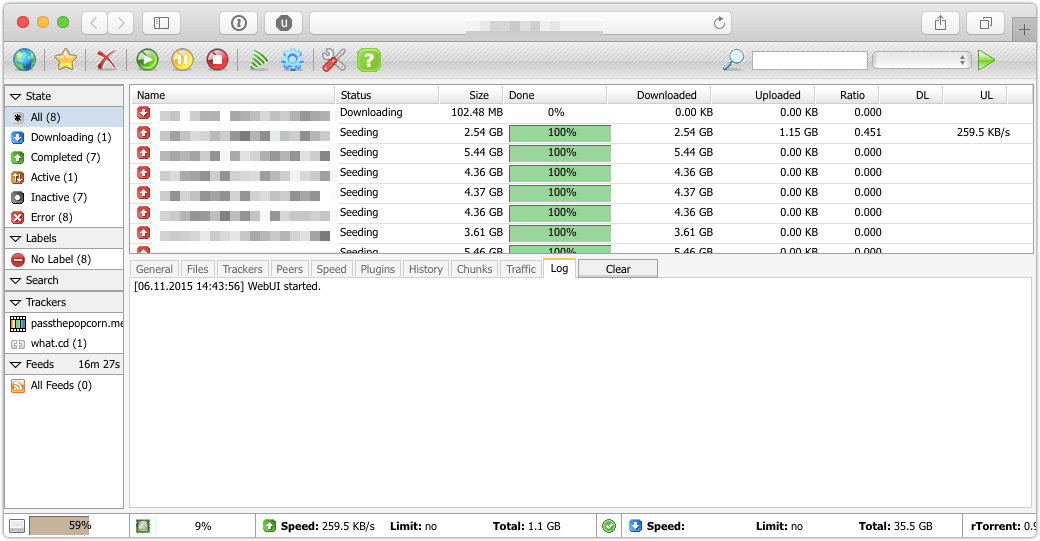This screenshot has width=1040, height=541.
Task: Filter by Downloading (1)
Action: [x=64, y=137]
